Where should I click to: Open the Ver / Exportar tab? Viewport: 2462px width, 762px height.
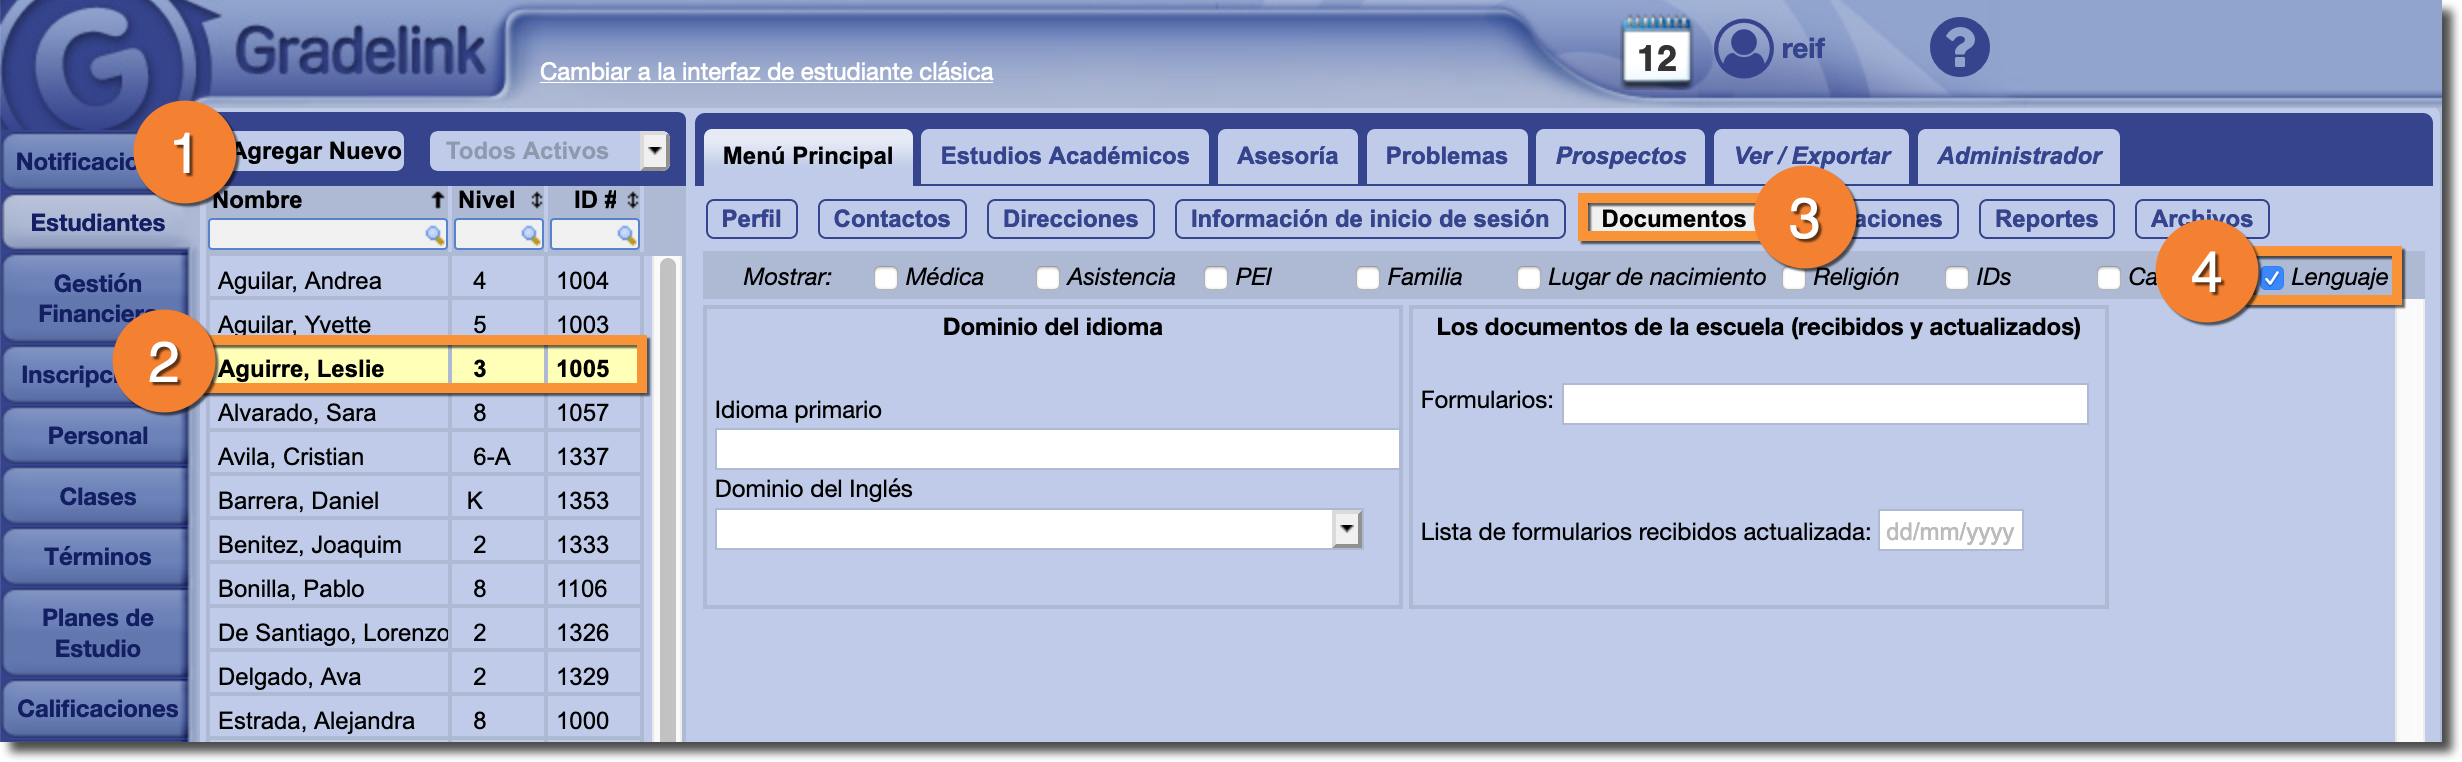[x=1811, y=156]
